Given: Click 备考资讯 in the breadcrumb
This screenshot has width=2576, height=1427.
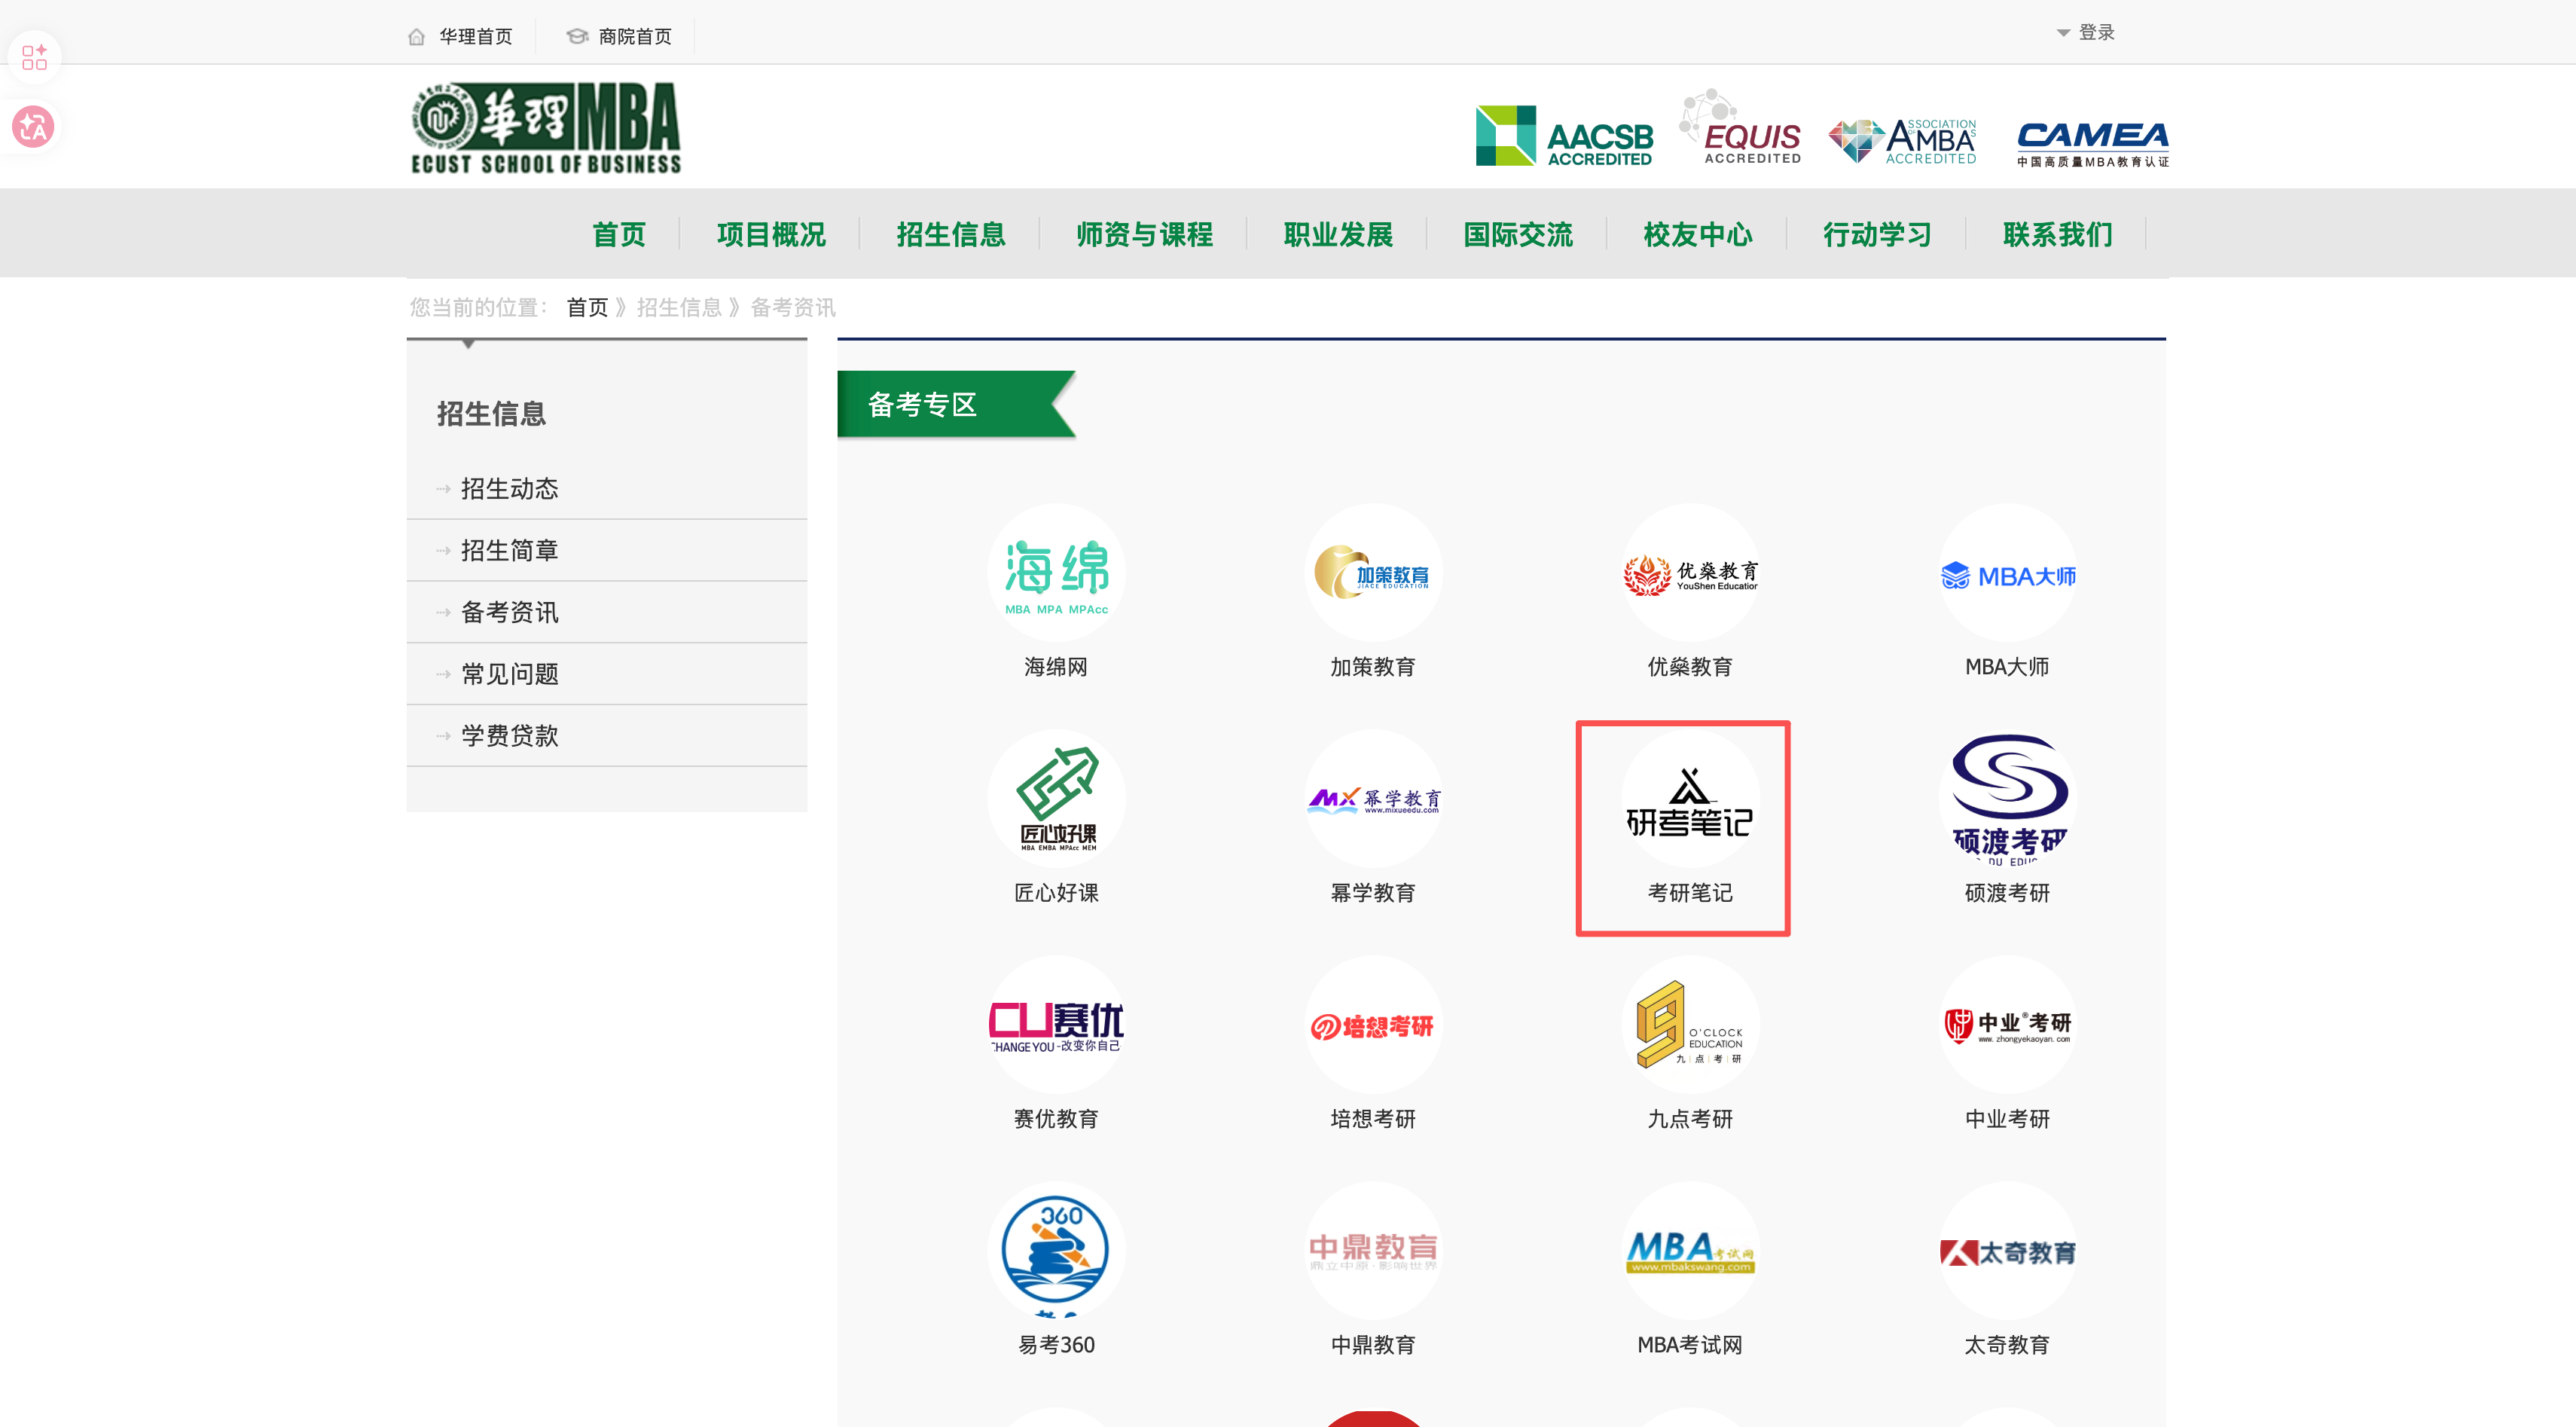Looking at the screenshot, I should pos(793,307).
